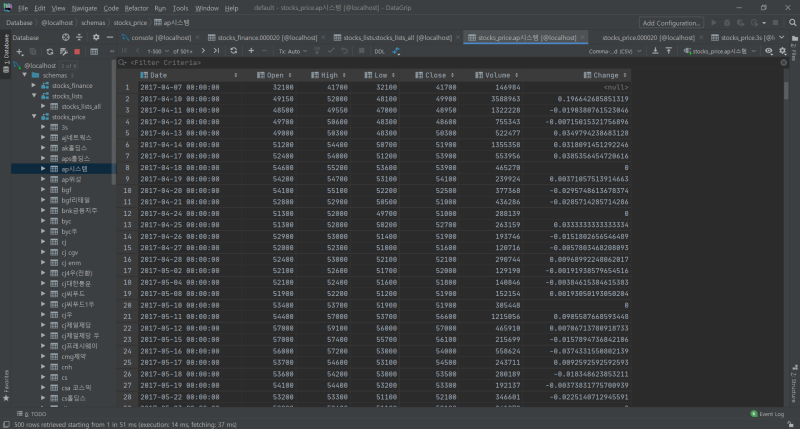Image resolution: width=800 pixels, height=429 pixels.
Task: Click the export data download icon
Action: 655,51
